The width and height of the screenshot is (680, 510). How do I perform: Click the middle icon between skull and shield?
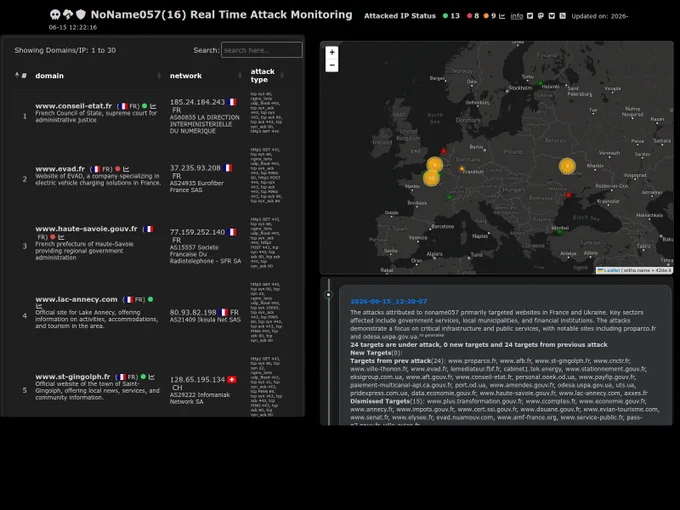click(68, 15)
